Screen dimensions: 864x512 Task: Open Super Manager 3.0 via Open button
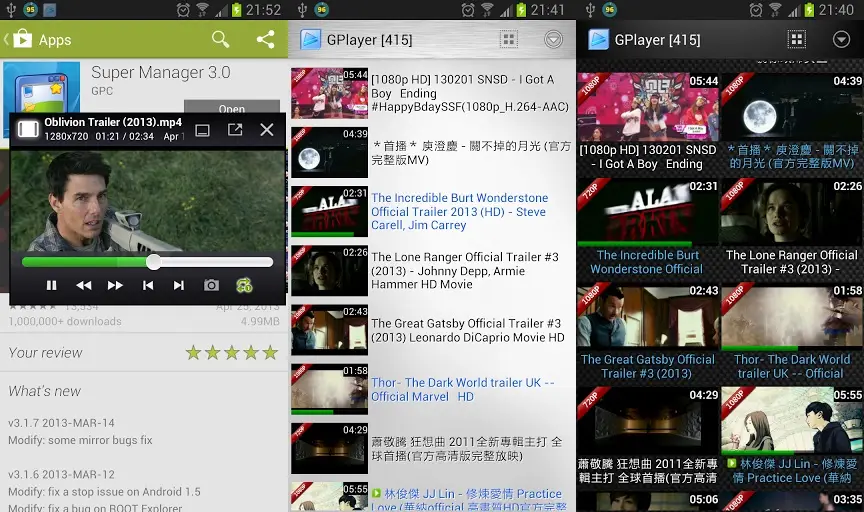pos(231,107)
